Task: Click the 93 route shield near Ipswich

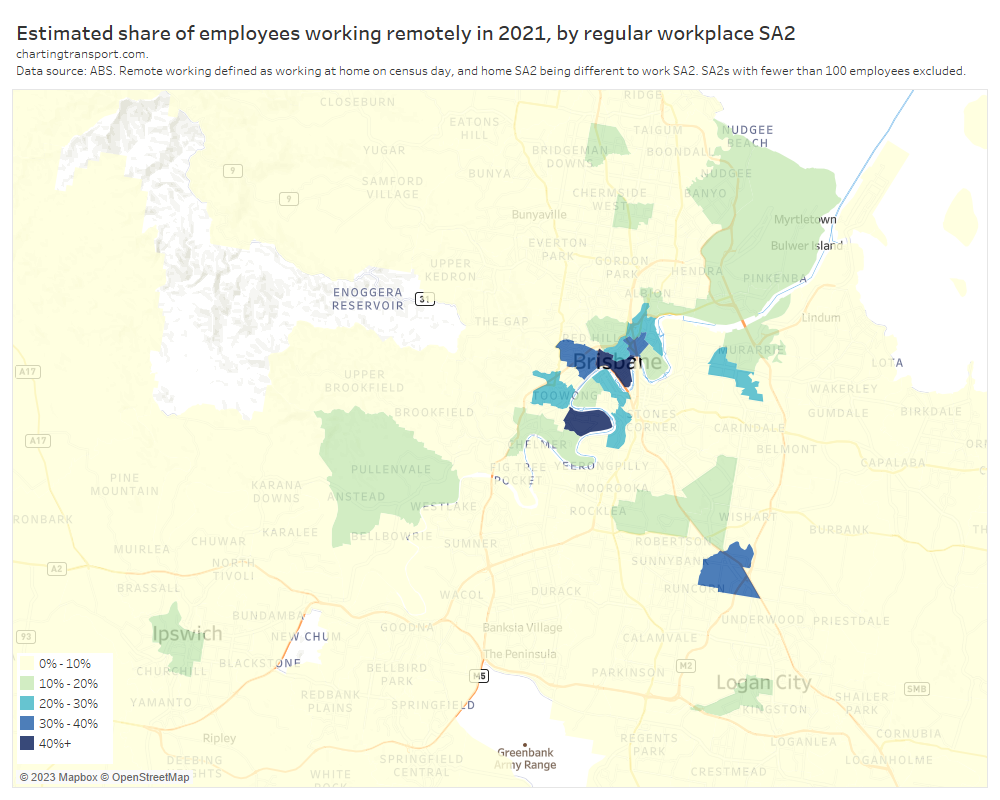Action: click(26, 637)
